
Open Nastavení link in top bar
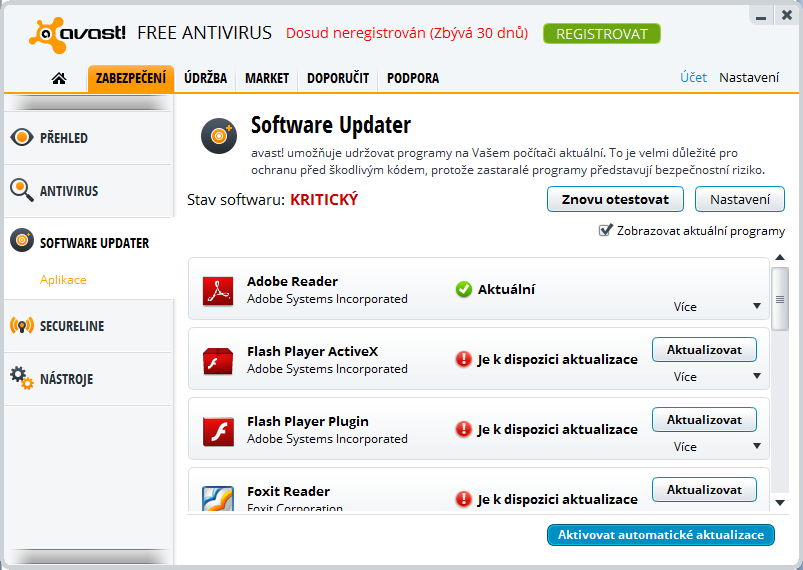pyautogui.click(x=749, y=77)
